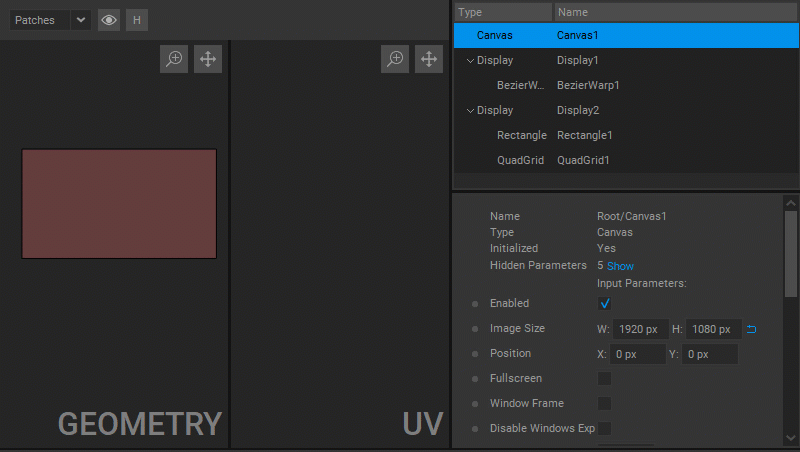Click the zoom icon in Geometry view
The image size is (800, 452).
174,59
